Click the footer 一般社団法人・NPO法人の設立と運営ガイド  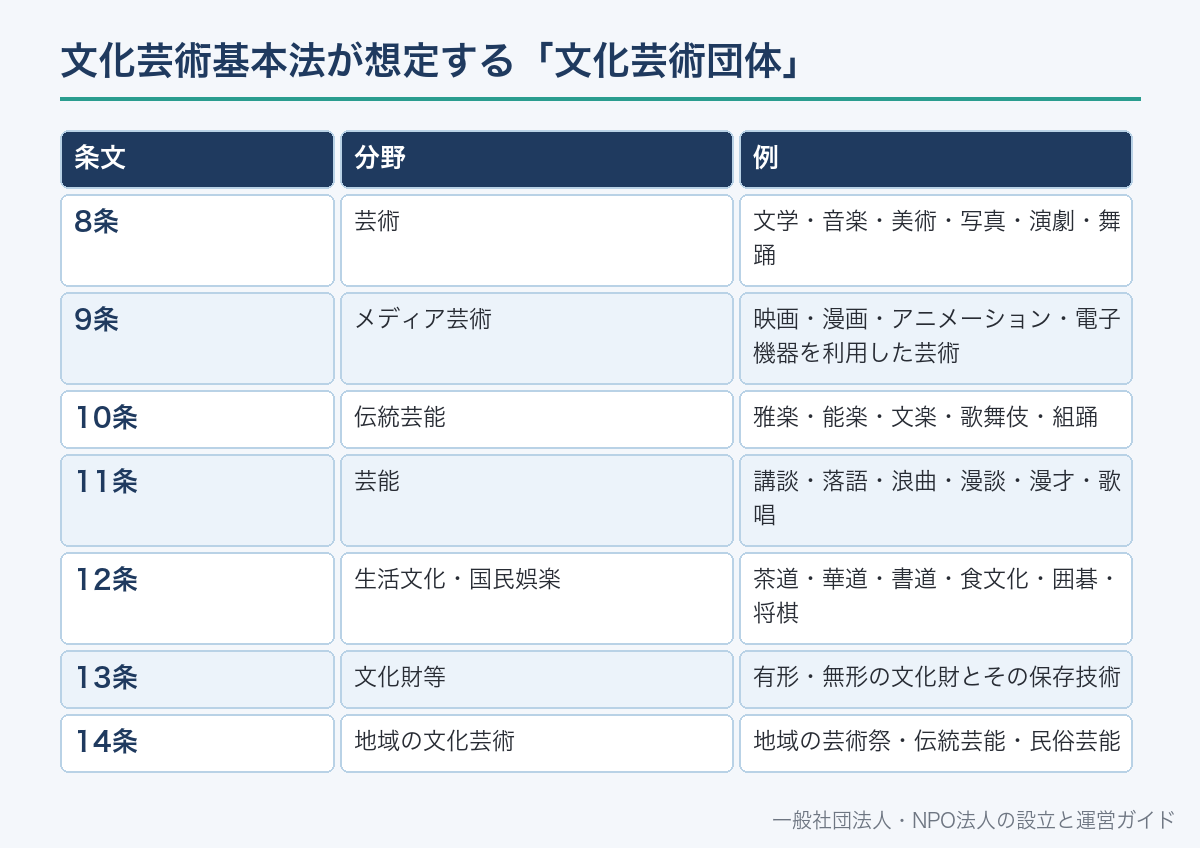tap(974, 820)
